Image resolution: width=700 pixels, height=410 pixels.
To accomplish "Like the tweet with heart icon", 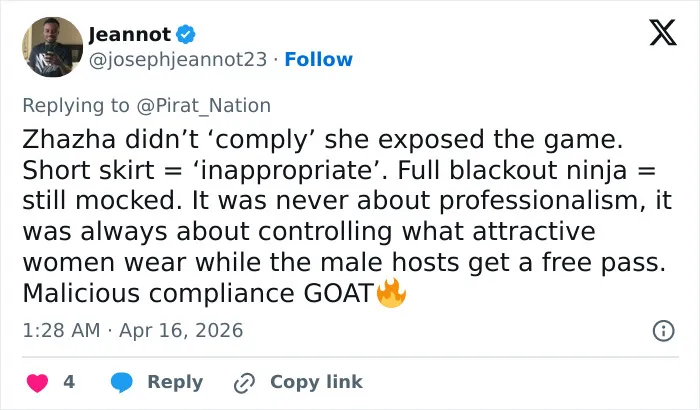I will 38,383.
